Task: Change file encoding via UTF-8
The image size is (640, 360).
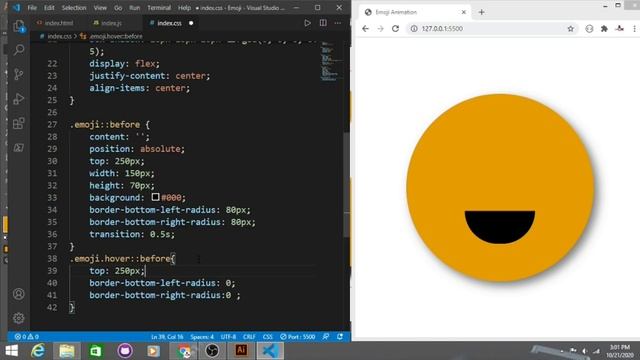Action: 228,337
